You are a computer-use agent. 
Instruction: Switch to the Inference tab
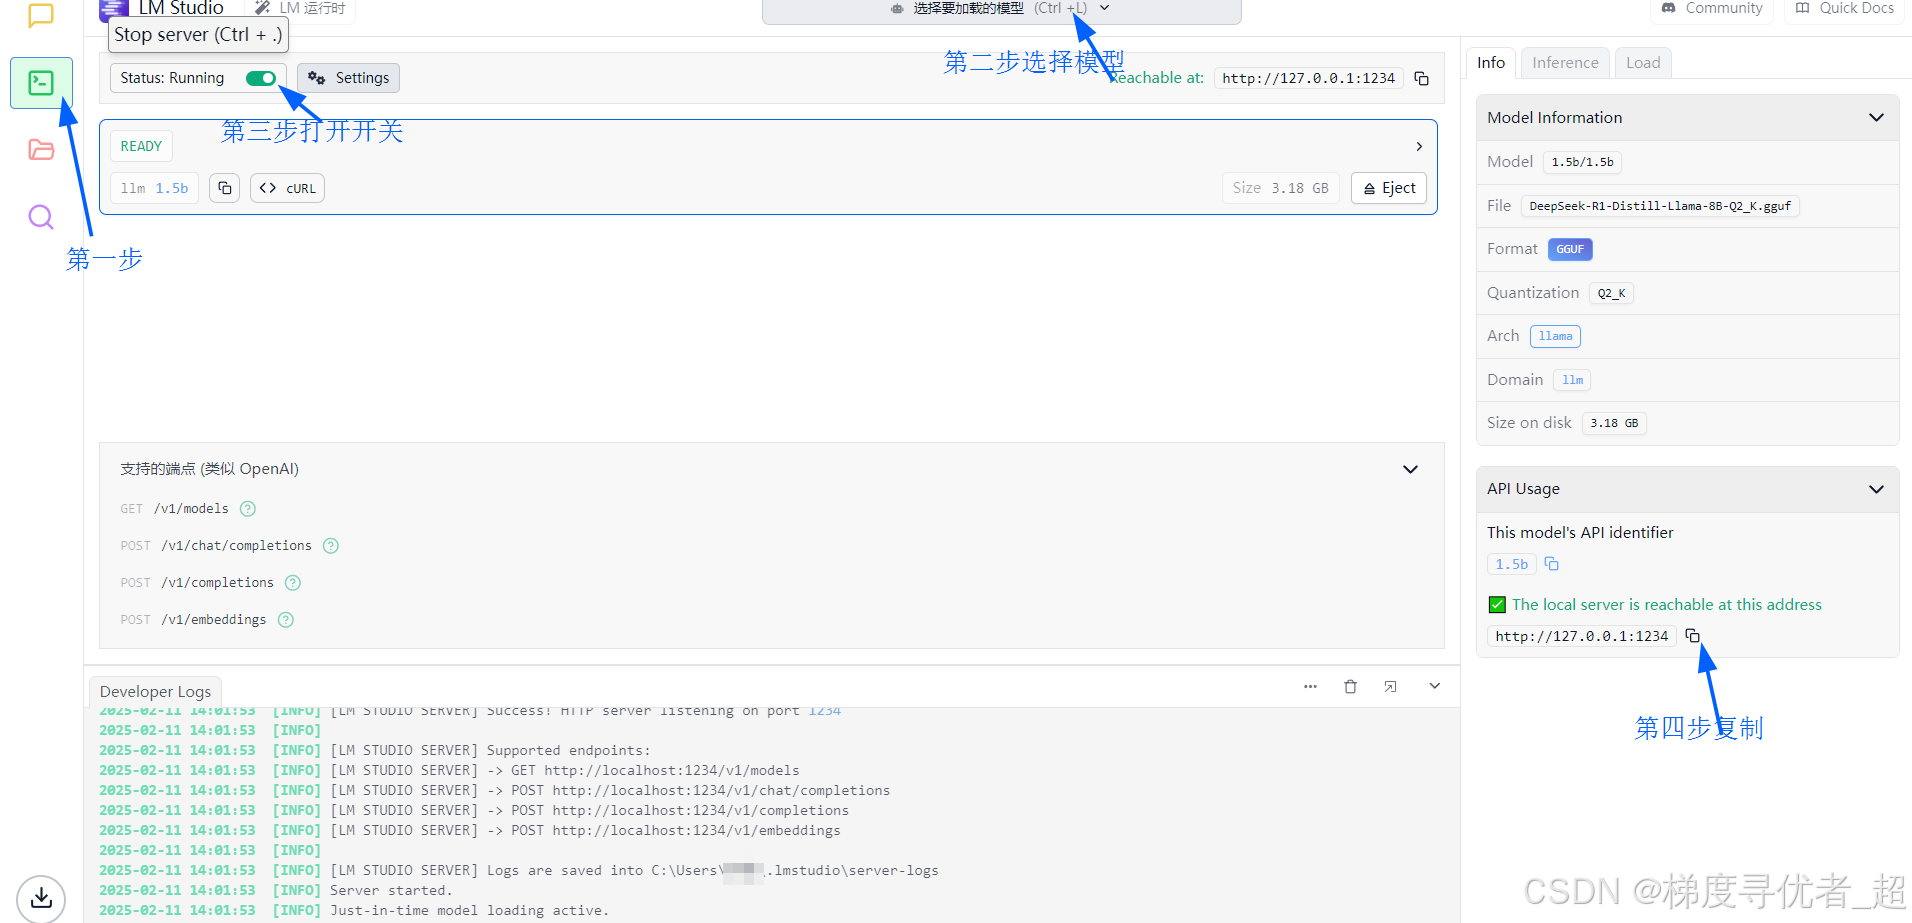pyautogui.click(x=1565, y=63)
